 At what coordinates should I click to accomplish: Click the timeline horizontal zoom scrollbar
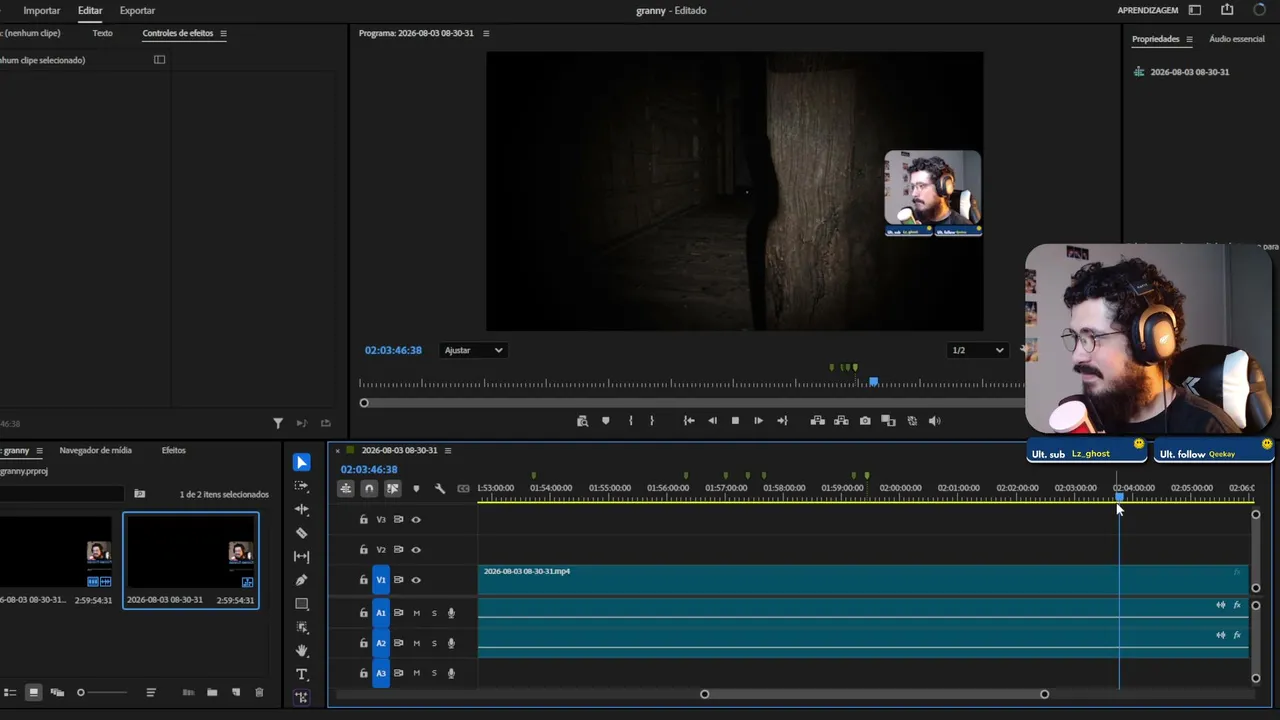coord(874,694)
